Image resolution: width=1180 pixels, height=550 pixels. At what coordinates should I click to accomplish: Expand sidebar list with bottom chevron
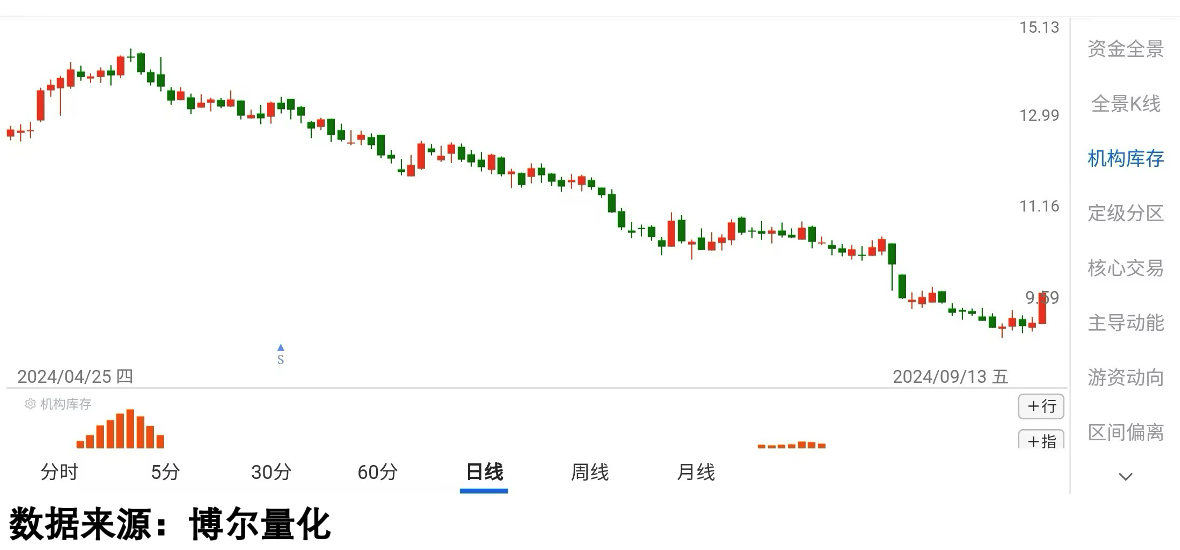pos(1125,476)
